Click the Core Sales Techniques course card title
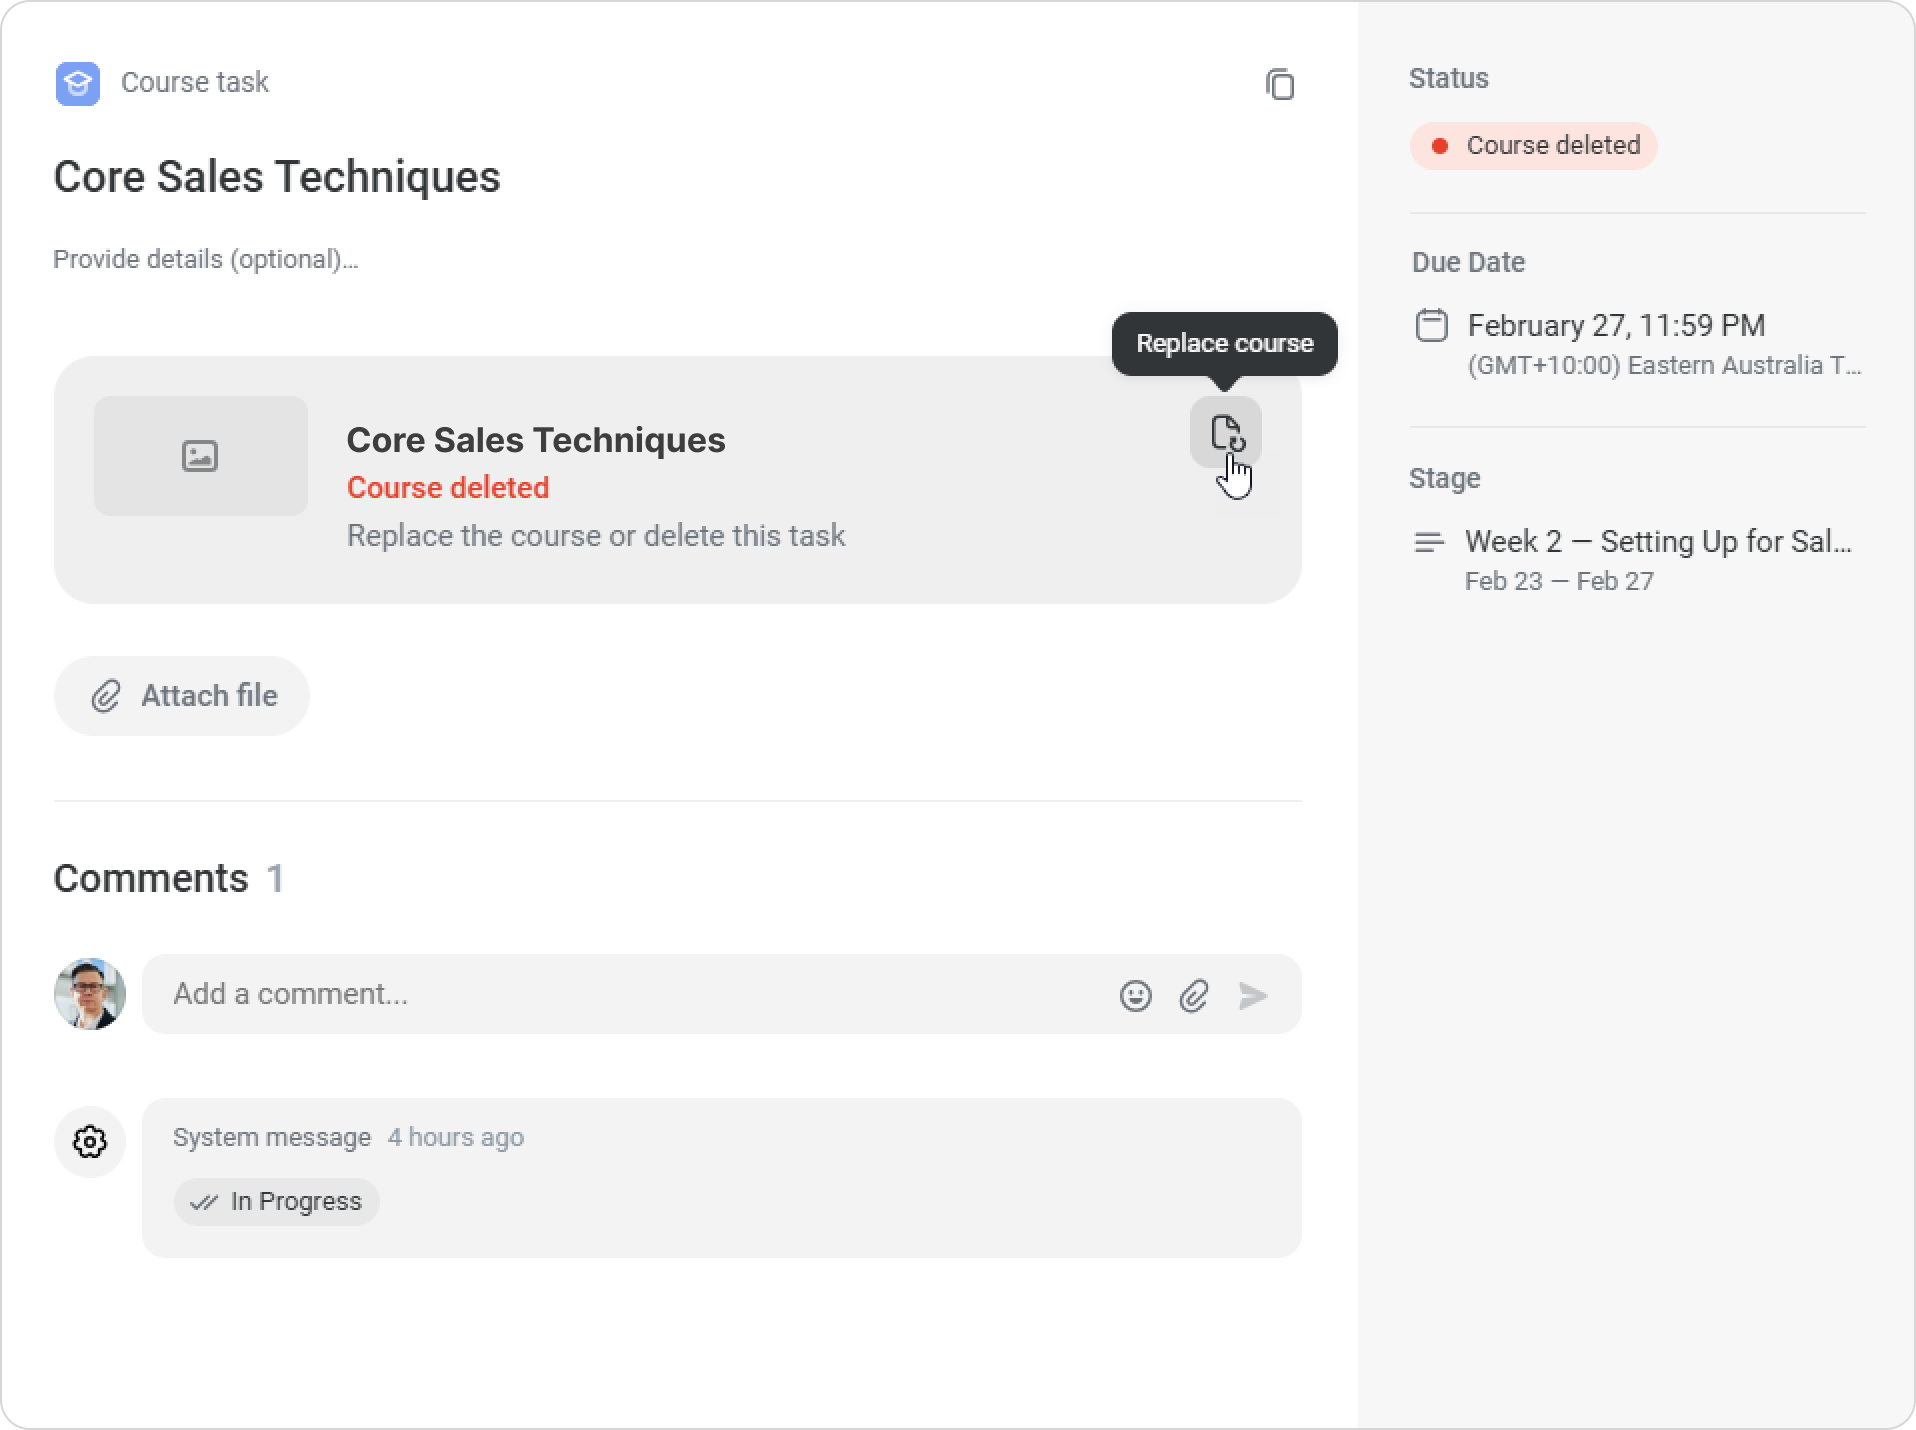The width and height of the screenshot is (1916, 1430). click(x=536, y=440)
